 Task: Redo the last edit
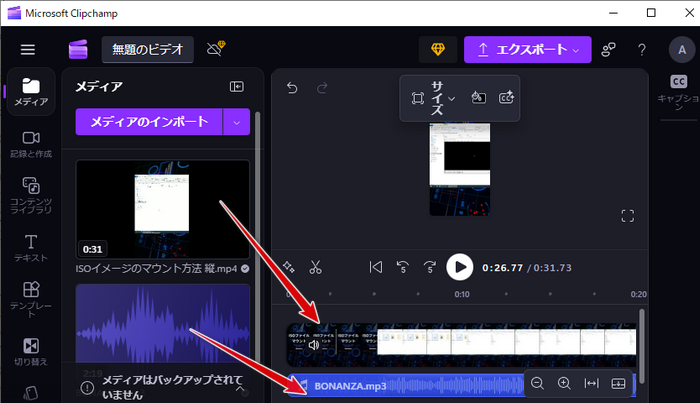pyautogui.click(x=322, y=88)
